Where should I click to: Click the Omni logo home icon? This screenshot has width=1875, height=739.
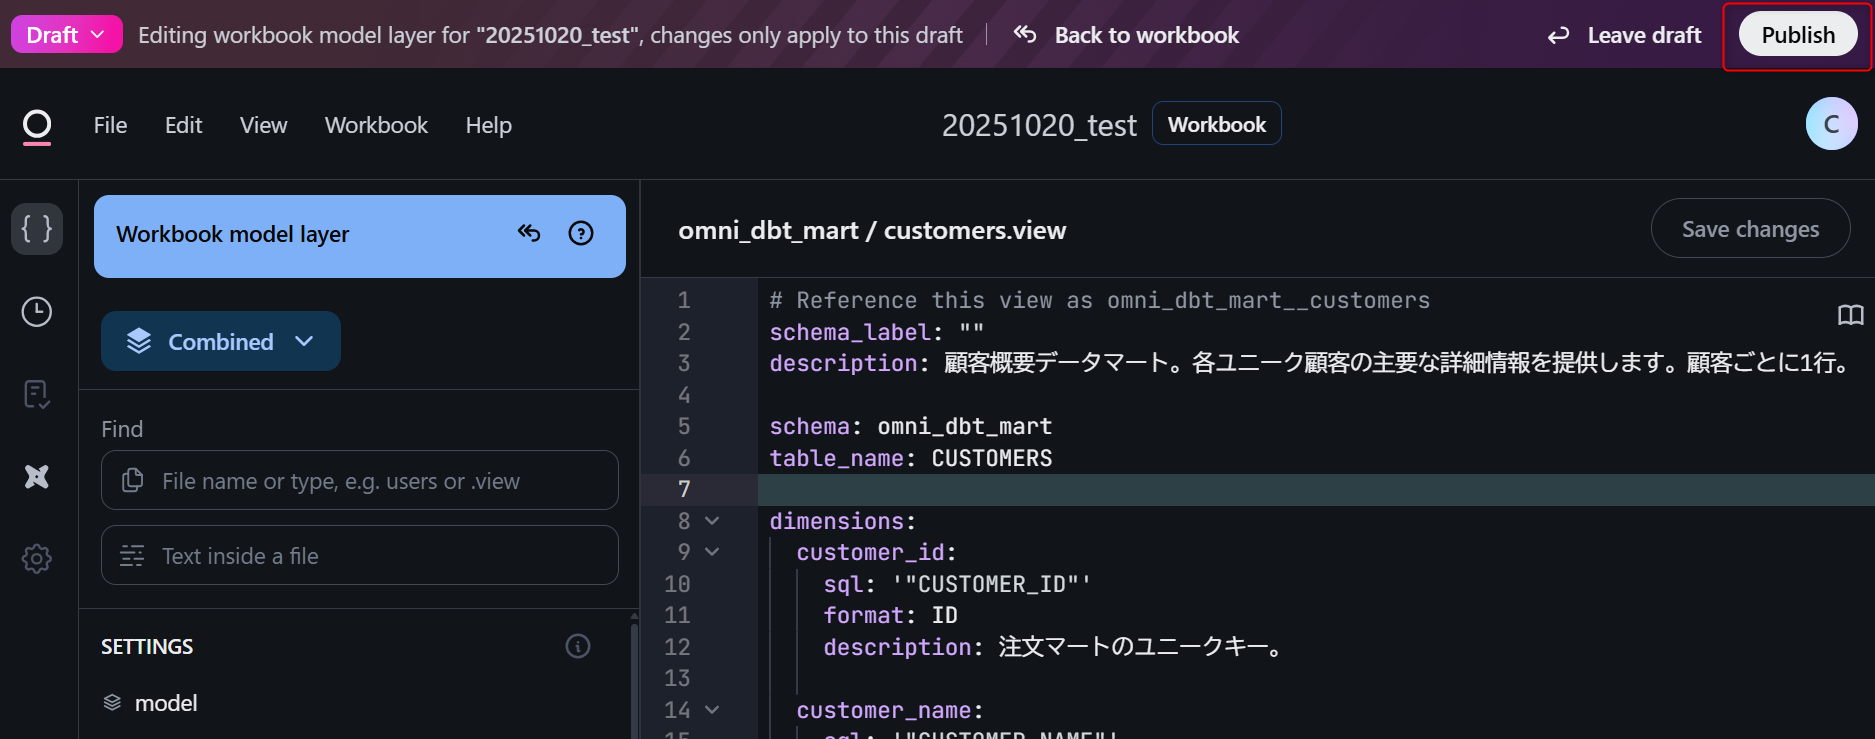[37, 126]
